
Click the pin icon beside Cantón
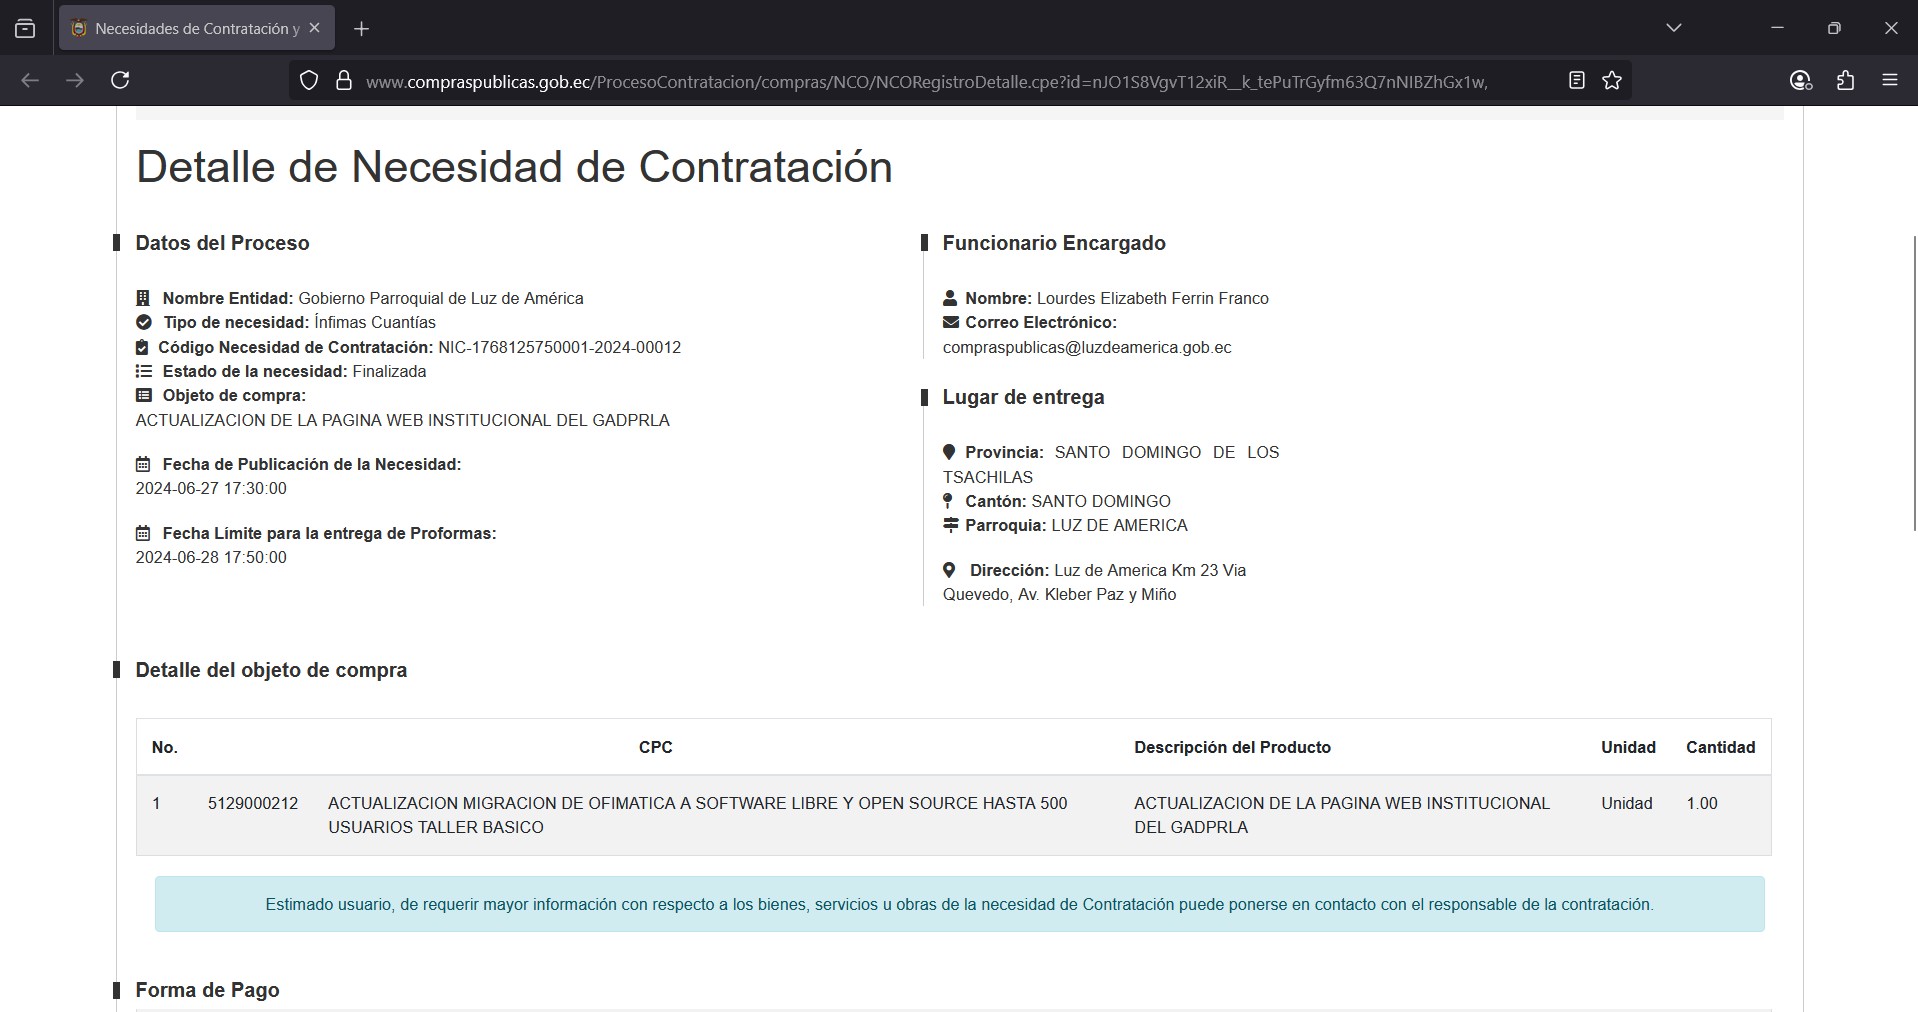coord(948,501)
